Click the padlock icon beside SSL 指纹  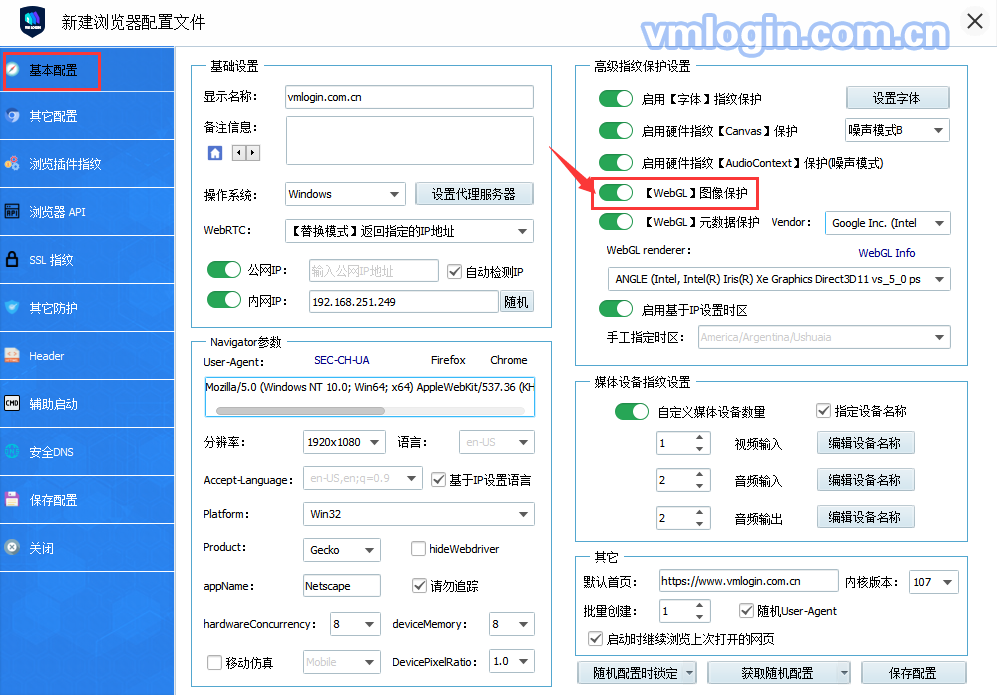pos(12,259)
